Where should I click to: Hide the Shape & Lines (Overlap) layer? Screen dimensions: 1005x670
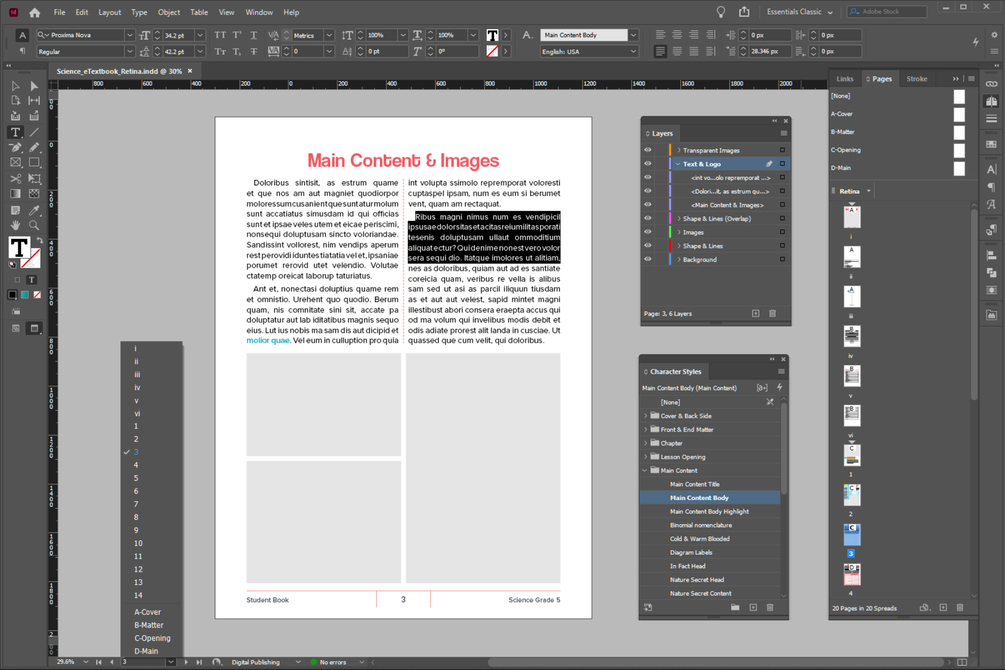coord(647,218)
